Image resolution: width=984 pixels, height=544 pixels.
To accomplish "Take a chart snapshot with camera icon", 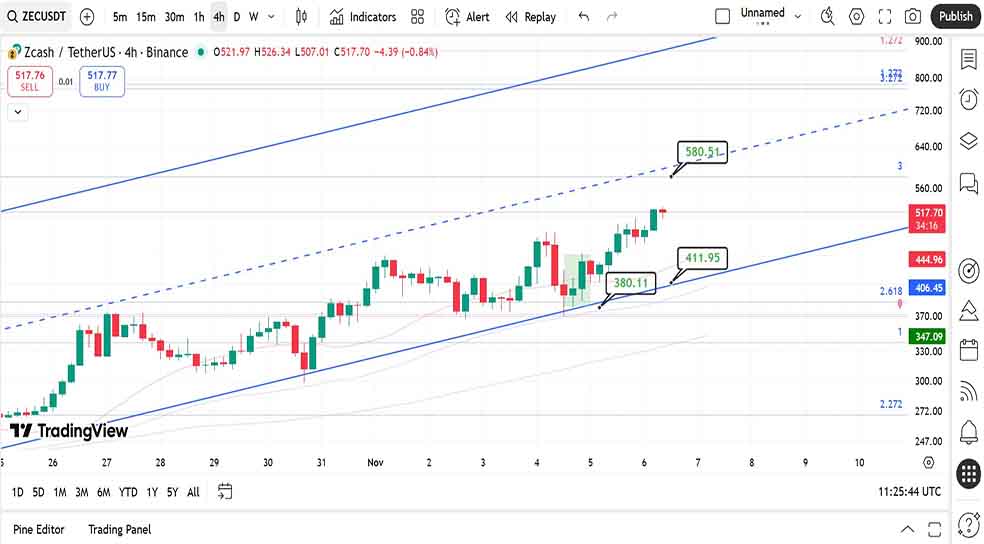I will click(912, 17).
